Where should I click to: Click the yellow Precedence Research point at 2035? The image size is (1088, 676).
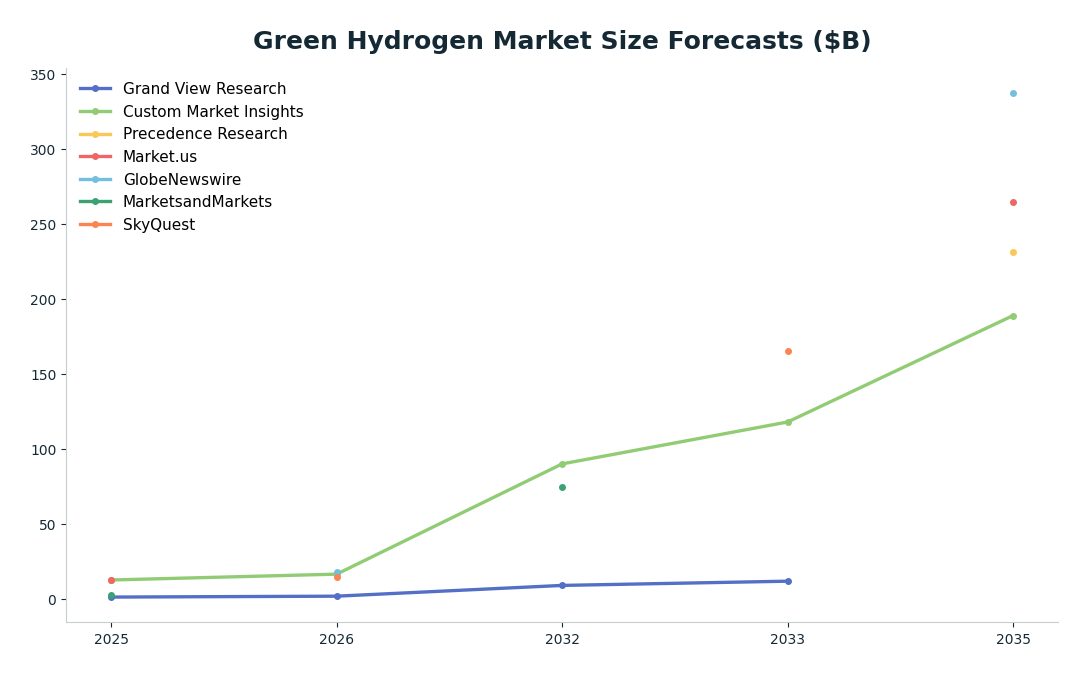pos(1013,253)
